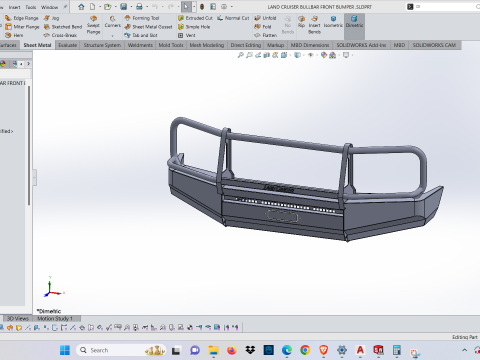Open the Window menu
The height and width of the screenshot is (360, 480).
point(49,7)
